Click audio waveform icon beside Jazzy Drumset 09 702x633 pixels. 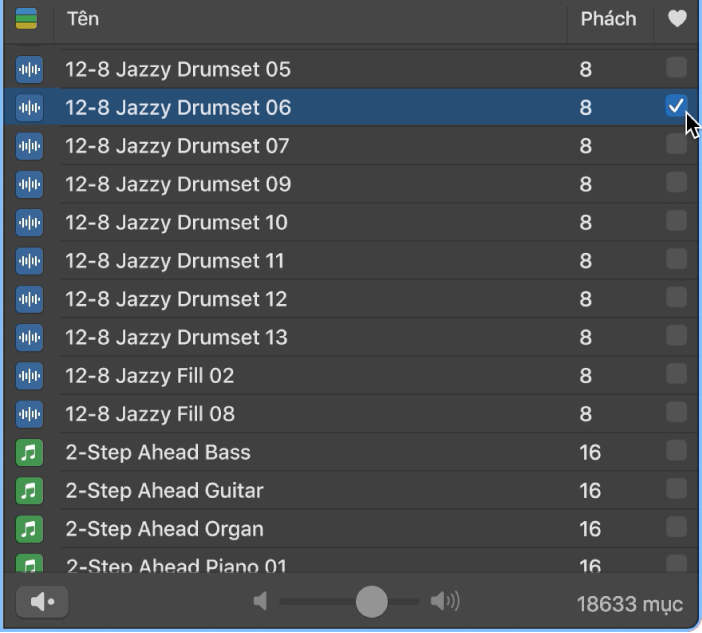coord(30,184)
